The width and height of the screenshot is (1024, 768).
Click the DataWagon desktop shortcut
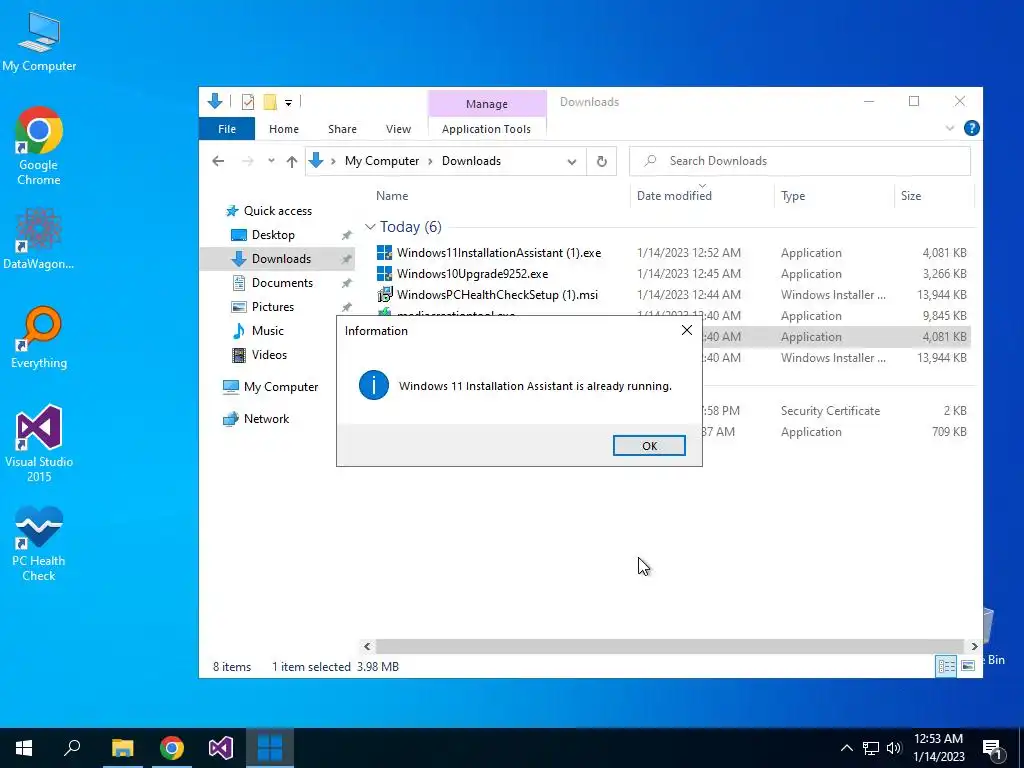pyautogui.click(x=39, y=238)
